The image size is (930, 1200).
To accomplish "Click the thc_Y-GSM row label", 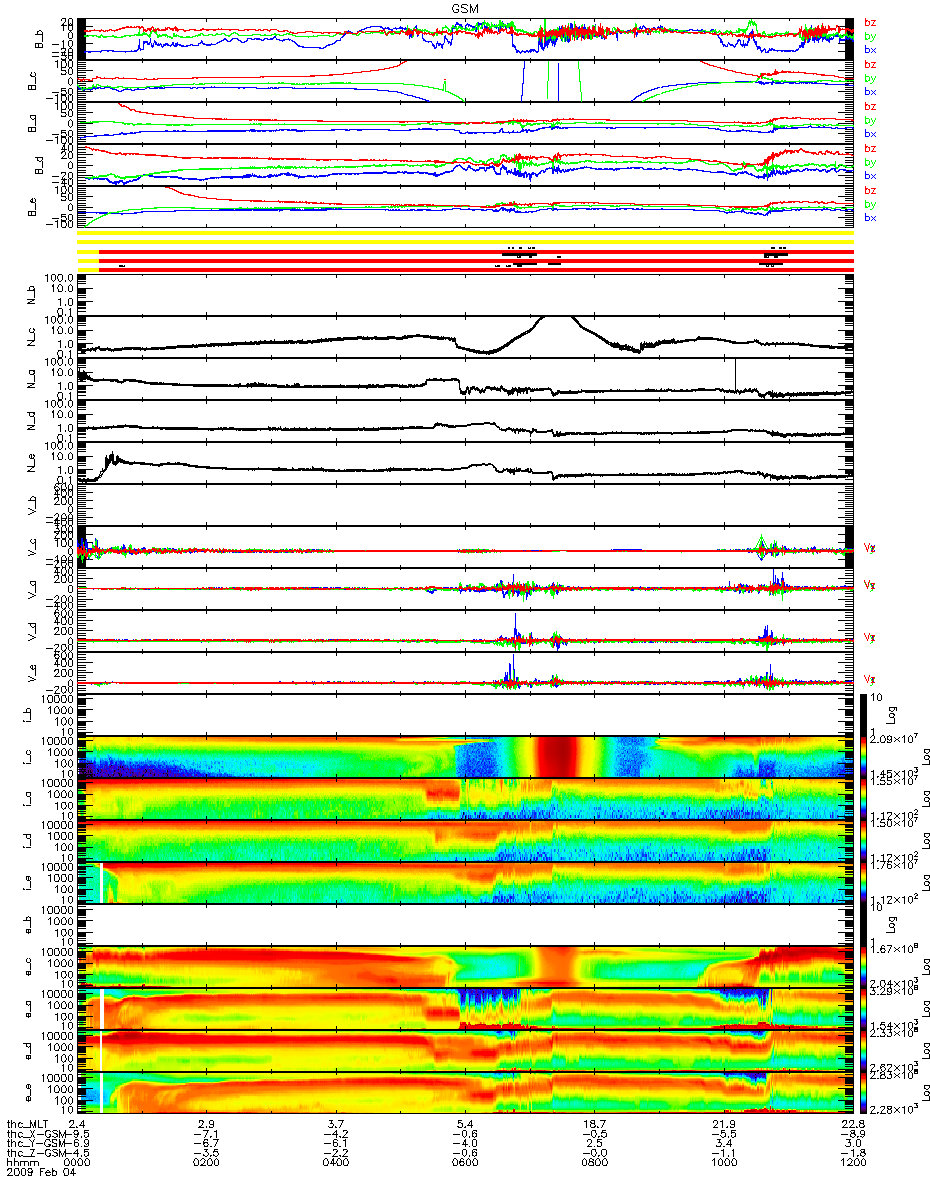I will coord(37,1143).
